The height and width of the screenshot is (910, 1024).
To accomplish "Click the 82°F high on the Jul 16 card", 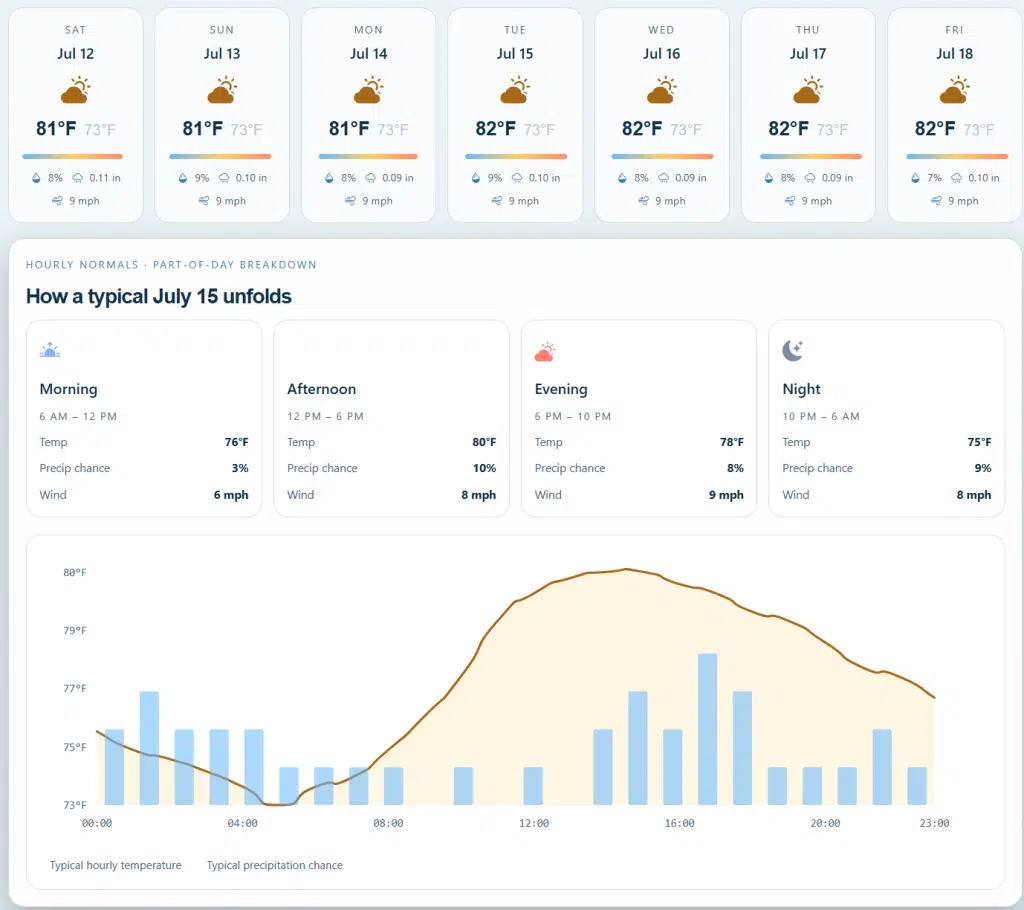I will [x=642, y=129].
